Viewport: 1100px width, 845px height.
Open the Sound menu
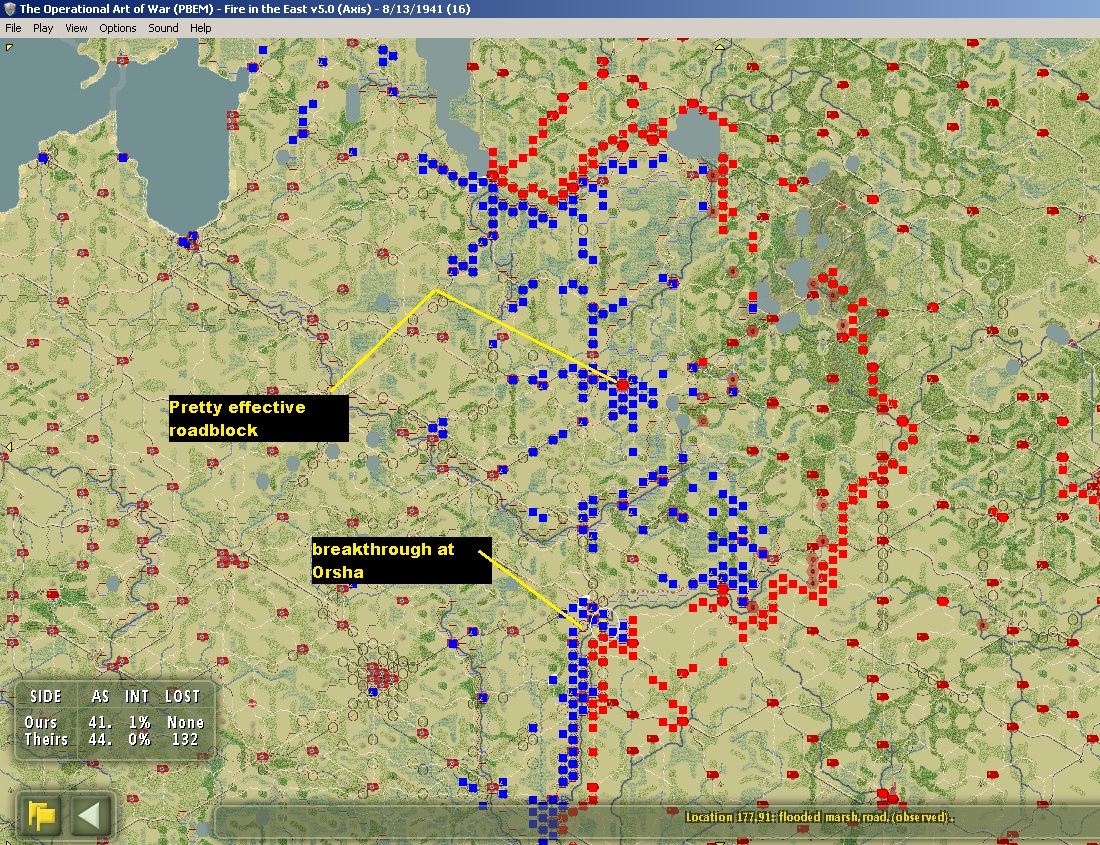[x=163, y=28]
